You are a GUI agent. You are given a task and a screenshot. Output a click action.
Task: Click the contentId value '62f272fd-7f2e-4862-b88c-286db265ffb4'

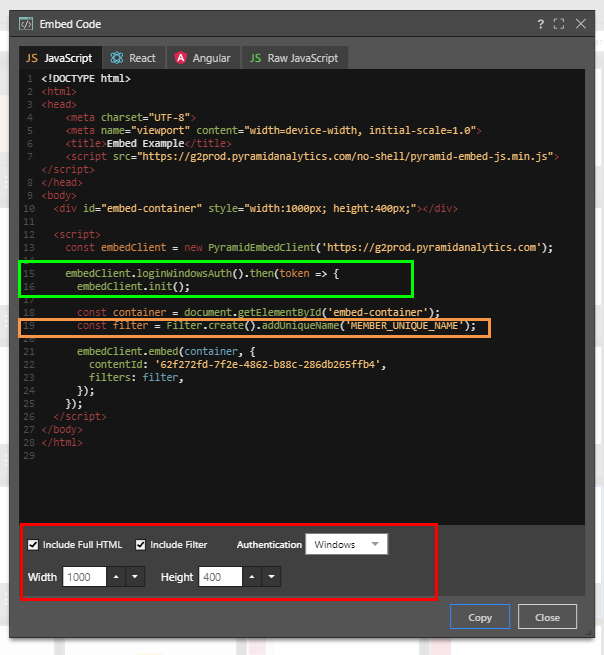tap(267, 365)
